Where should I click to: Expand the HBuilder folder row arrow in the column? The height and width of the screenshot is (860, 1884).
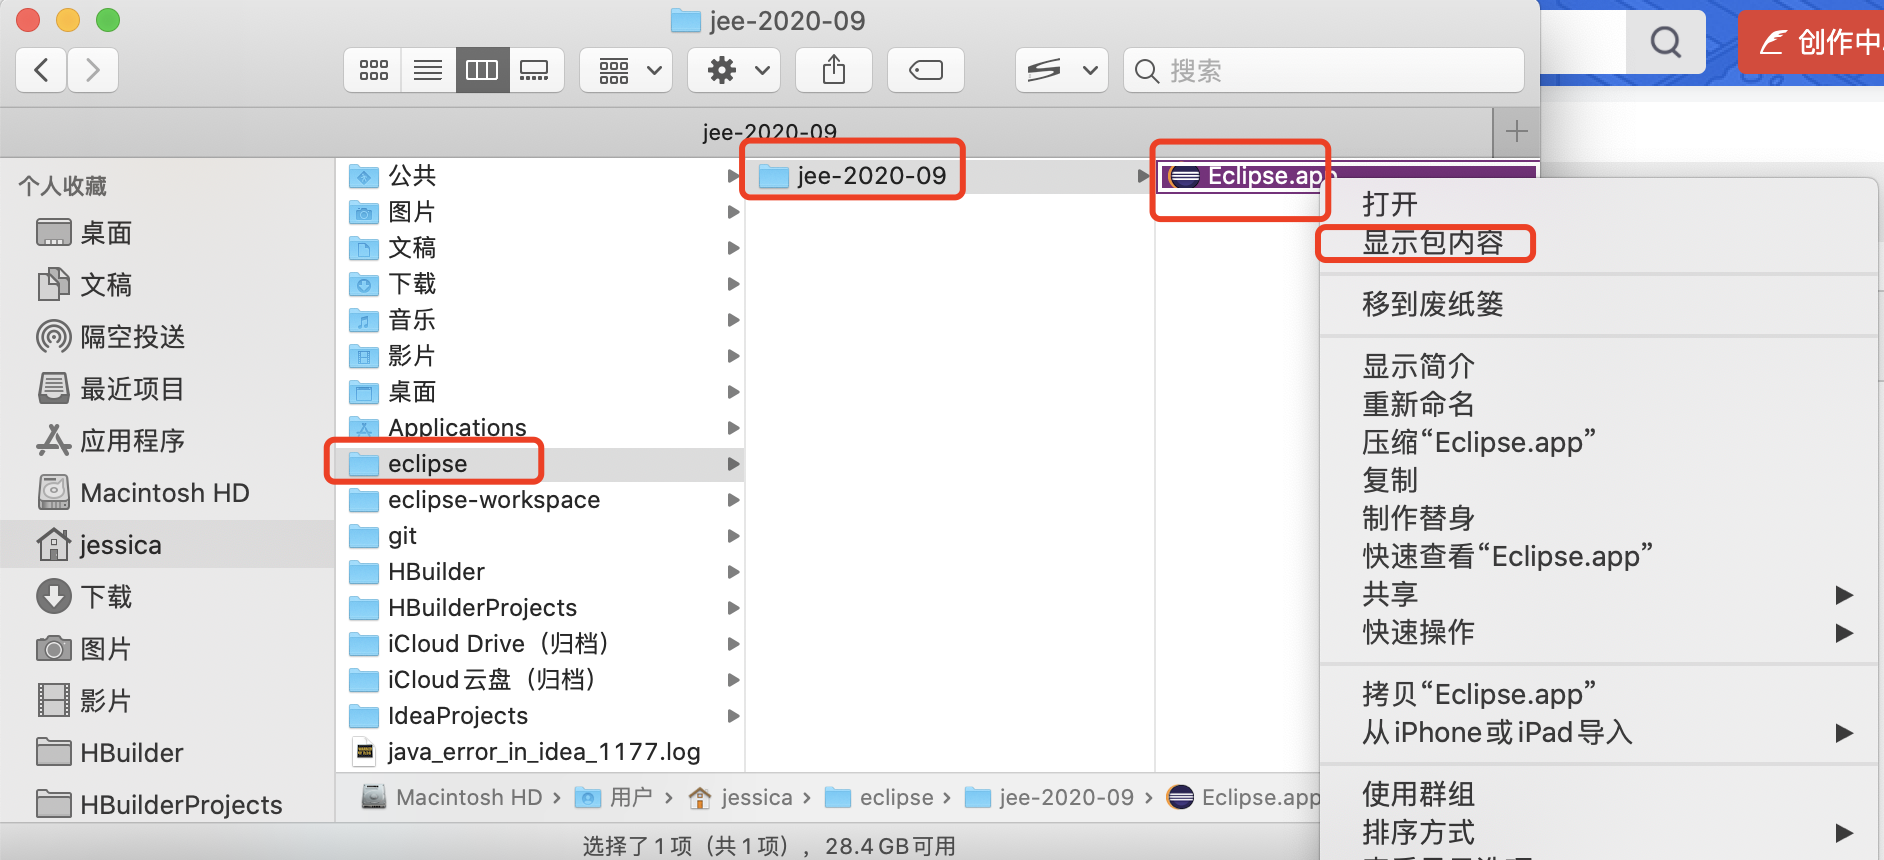point(733,572)
